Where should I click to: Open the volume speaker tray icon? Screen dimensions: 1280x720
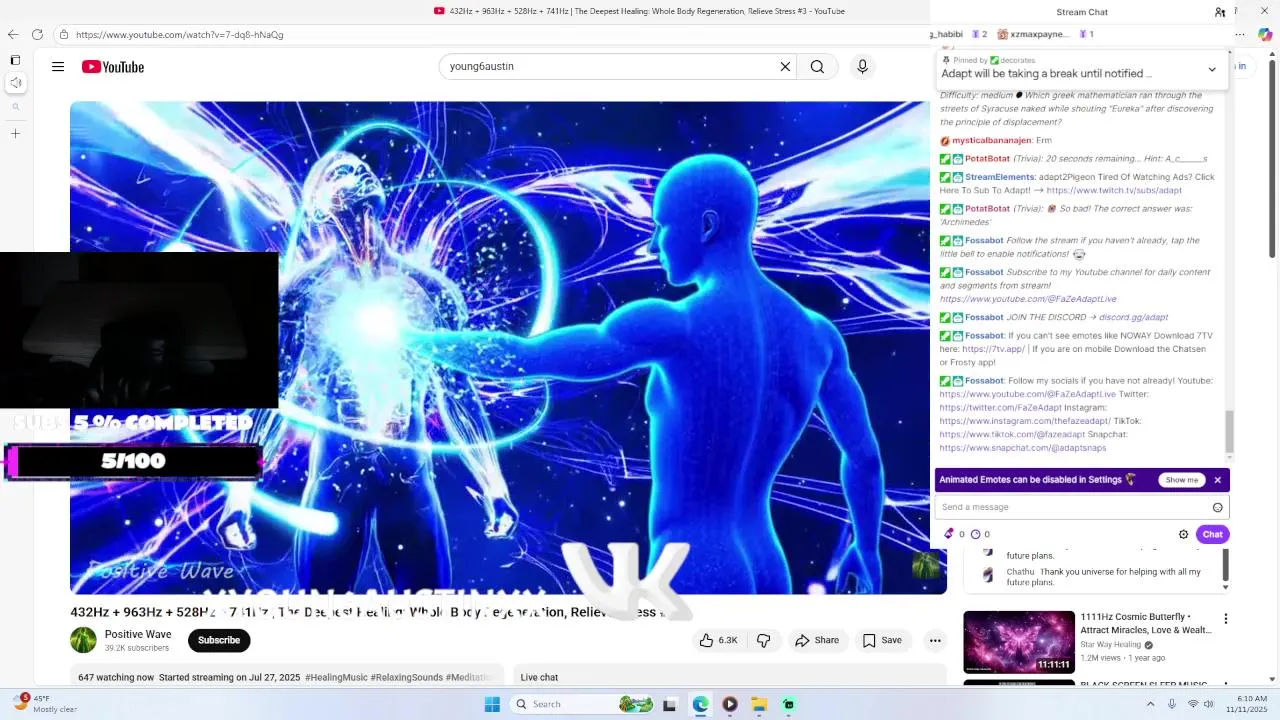click(x=1209, y=704)
